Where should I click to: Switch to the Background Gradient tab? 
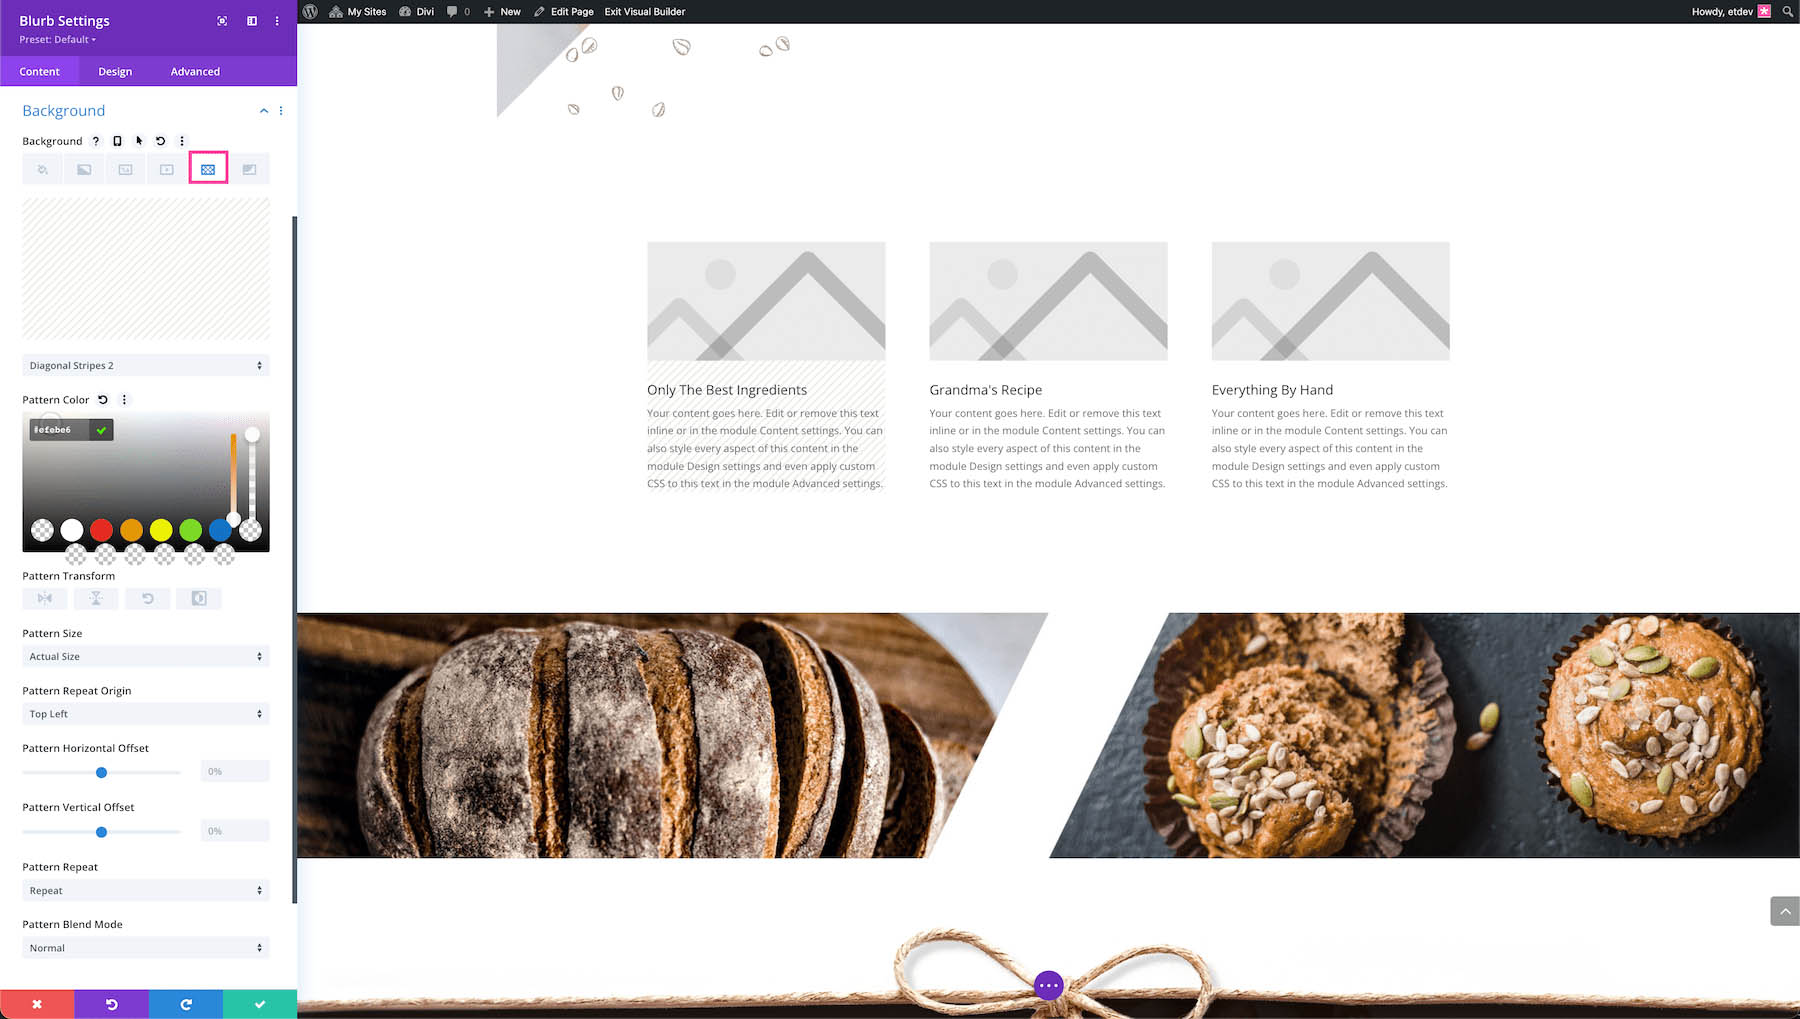pos(84,169)
